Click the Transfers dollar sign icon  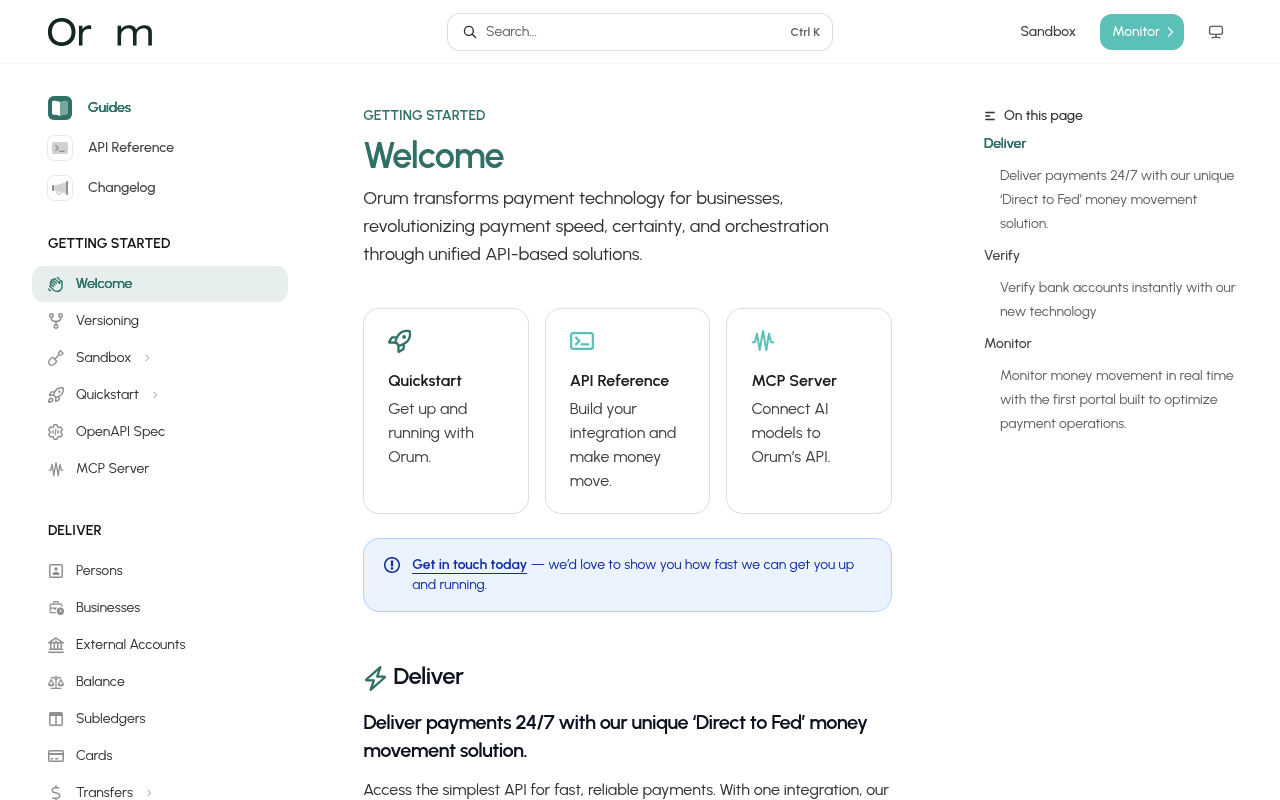pos(56,793)
